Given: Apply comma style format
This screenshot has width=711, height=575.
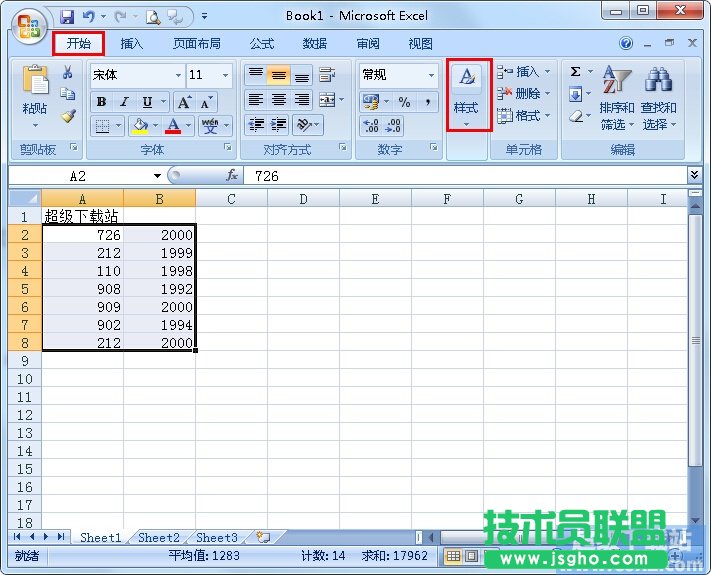Looking at the screenshot, I should (x=428, y=102).
